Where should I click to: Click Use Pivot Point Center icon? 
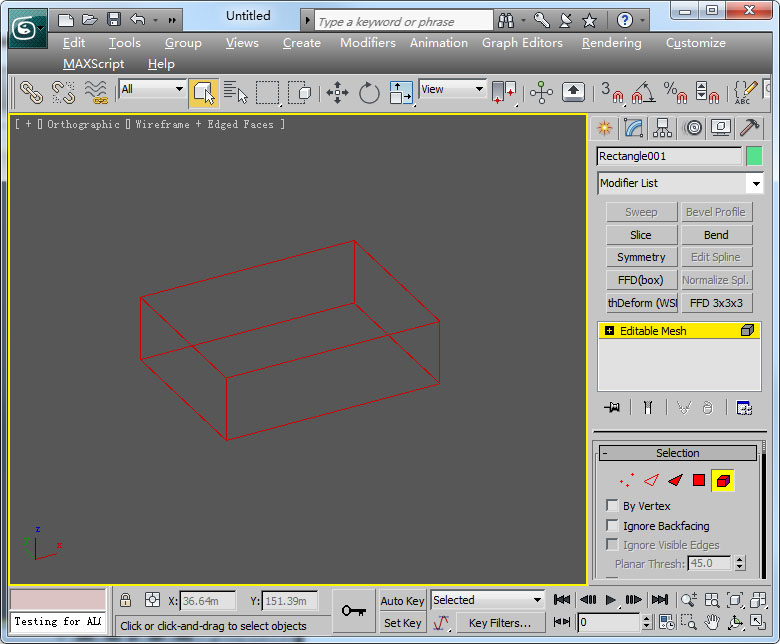click(504, 92)
